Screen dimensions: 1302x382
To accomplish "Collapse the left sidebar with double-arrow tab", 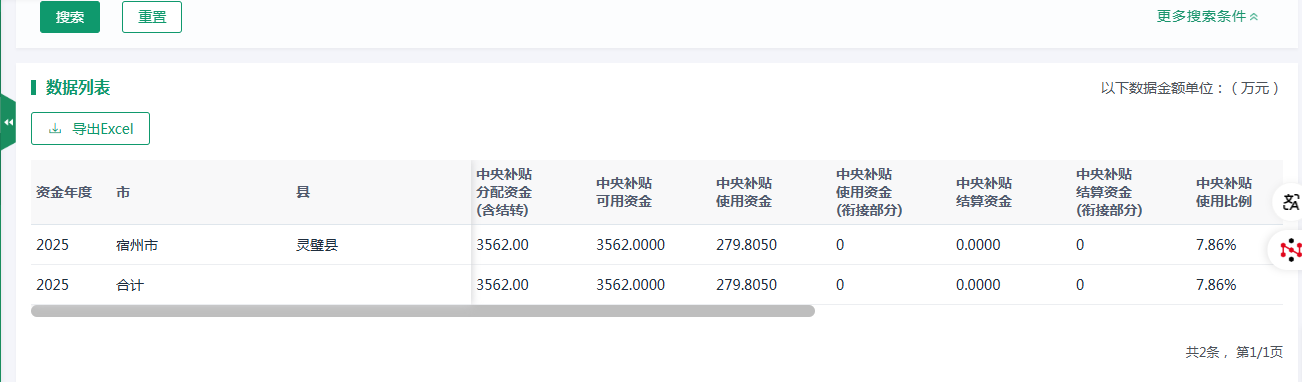I will coord(8,122).
